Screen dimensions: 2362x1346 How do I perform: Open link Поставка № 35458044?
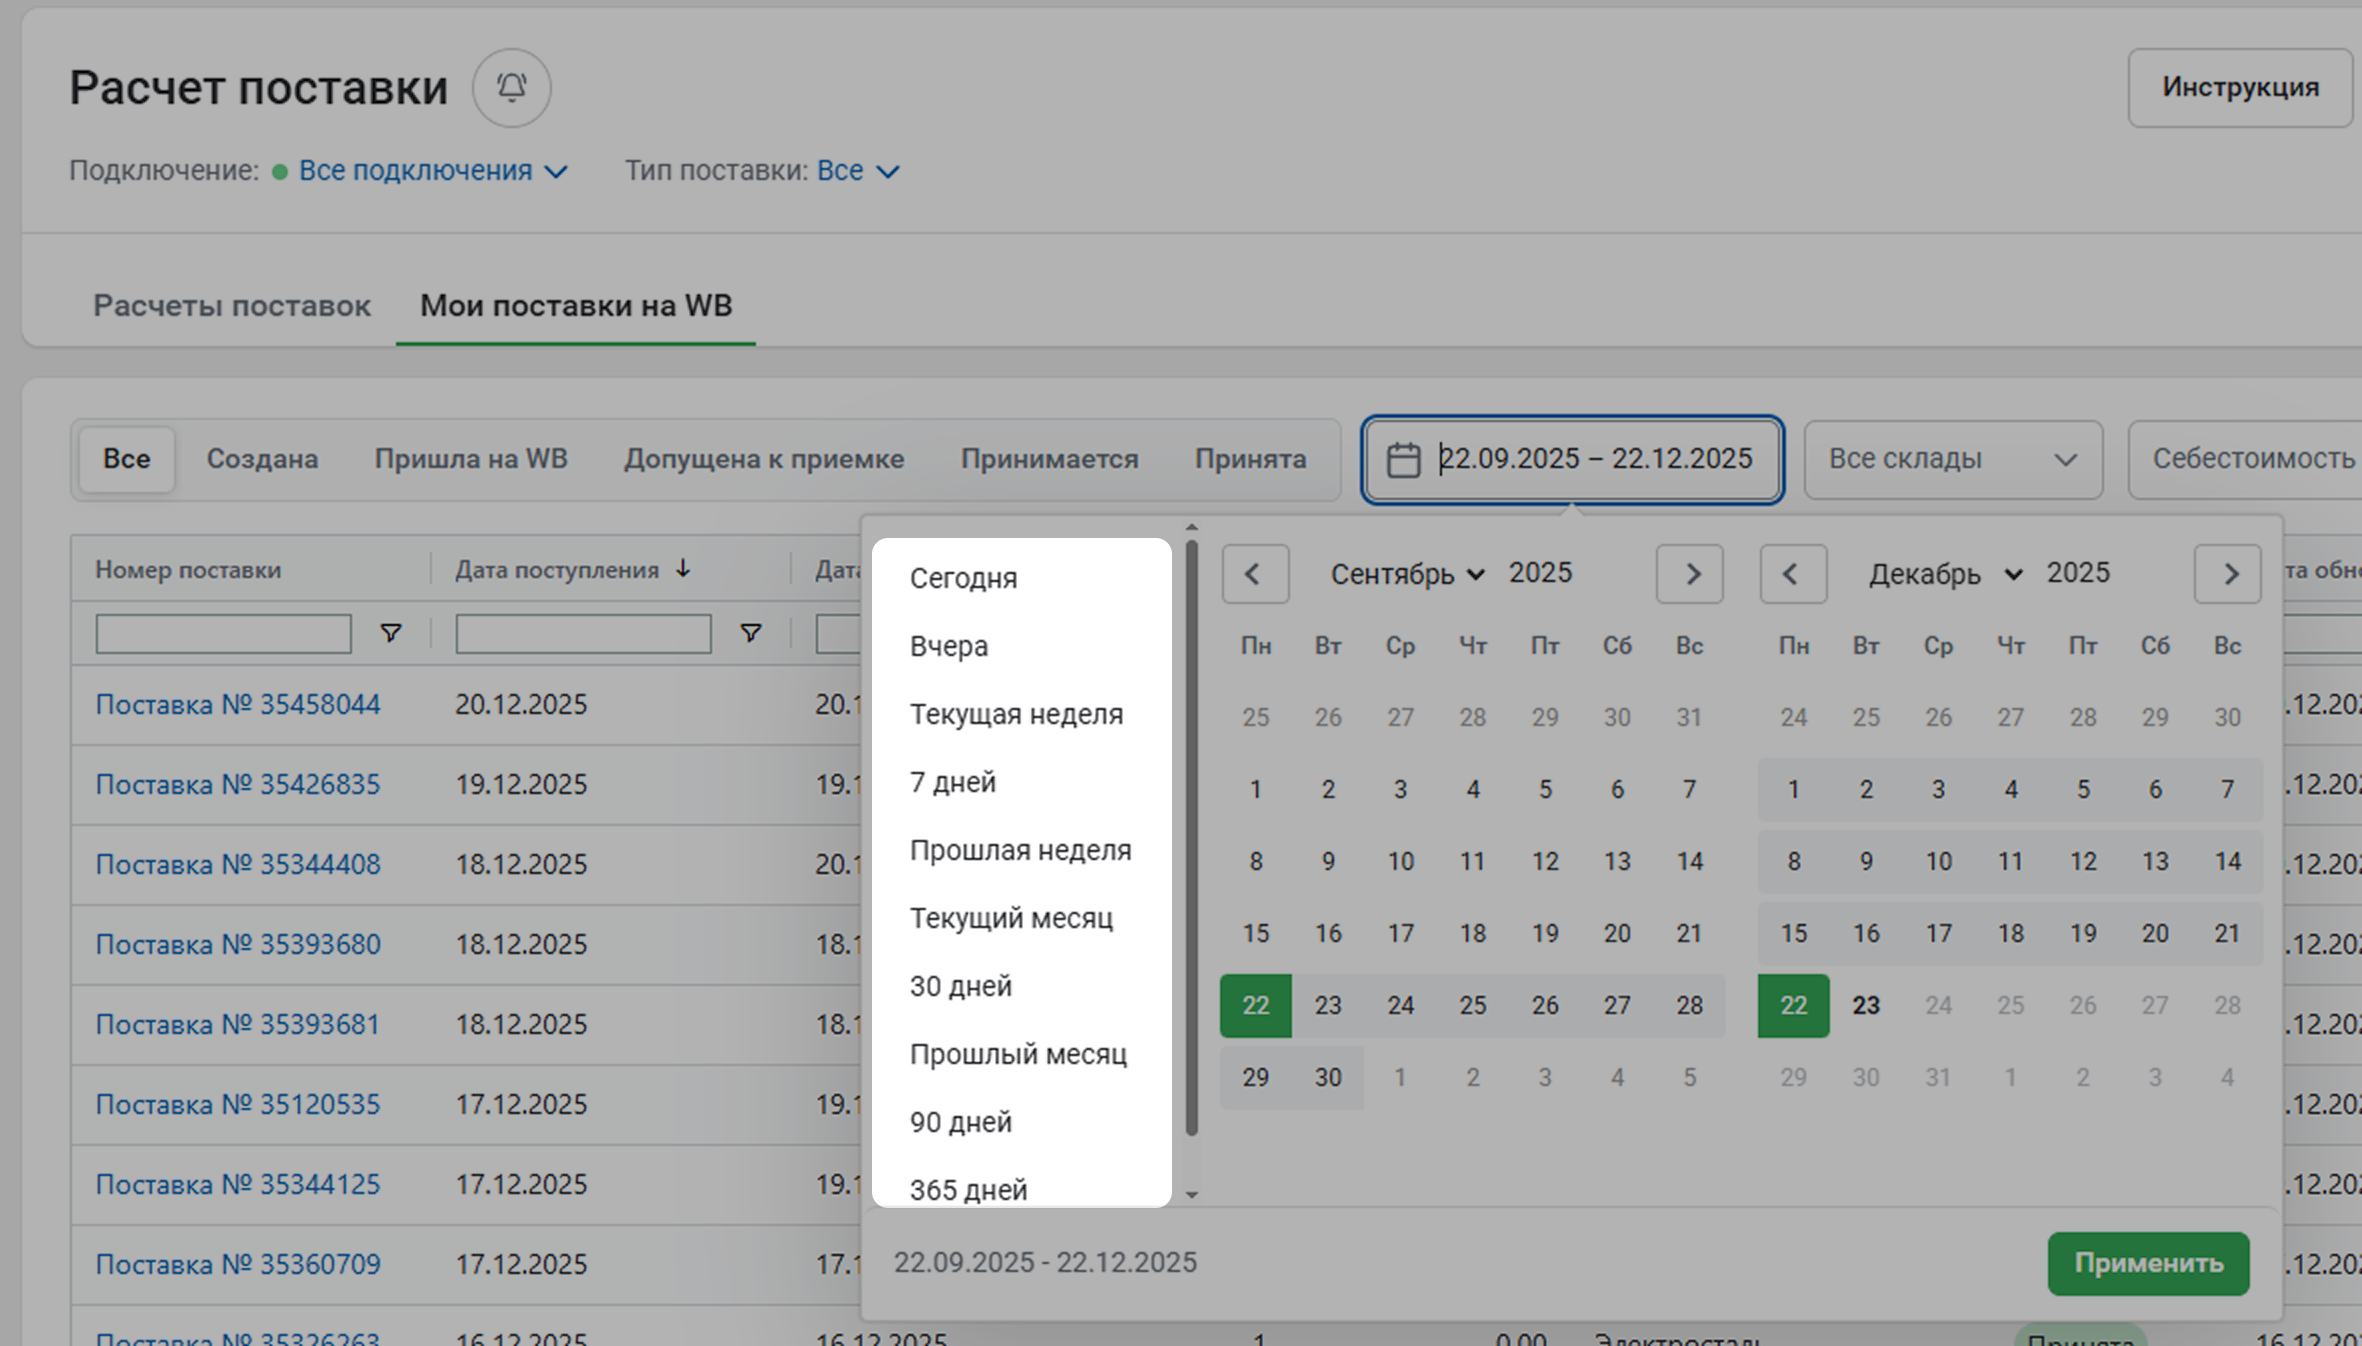click(x=238, y=705)
